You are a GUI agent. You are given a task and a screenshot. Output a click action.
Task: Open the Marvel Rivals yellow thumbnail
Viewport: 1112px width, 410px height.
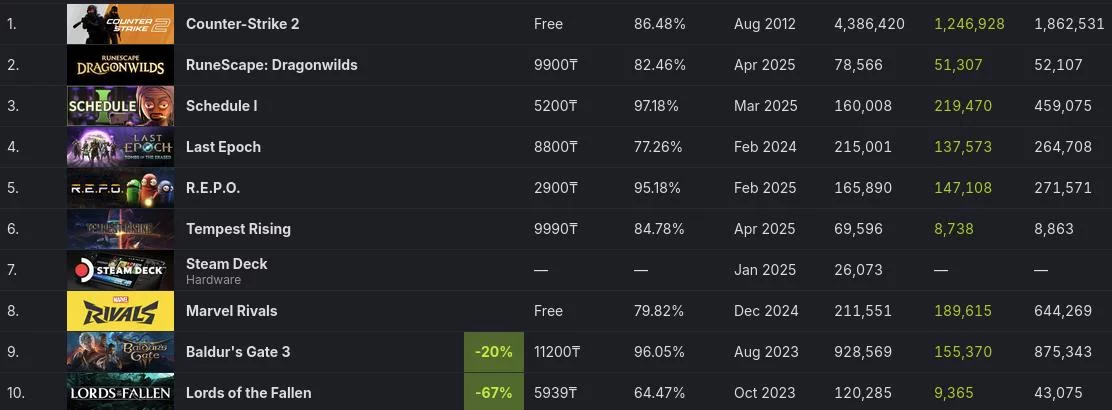click(121, 311)
